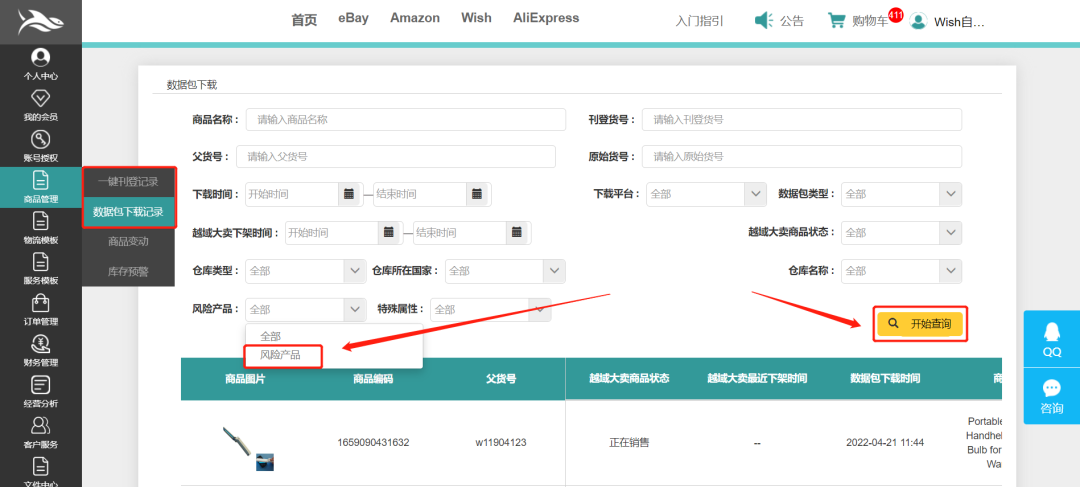Open 数据包下载记录 submenu item
The height and width of the screenshot is (487, 1080).
(x=129, y=212)
